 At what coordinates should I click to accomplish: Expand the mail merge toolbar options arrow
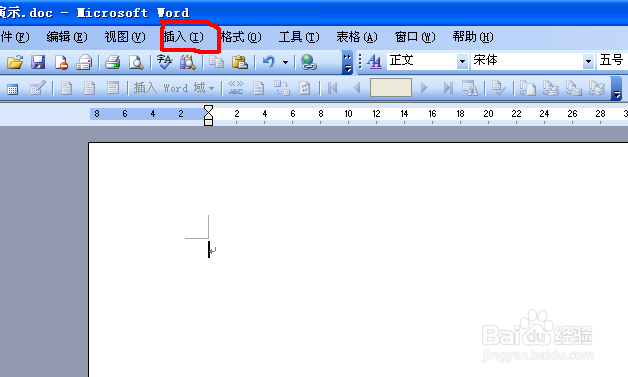click(x=617, y=89)
